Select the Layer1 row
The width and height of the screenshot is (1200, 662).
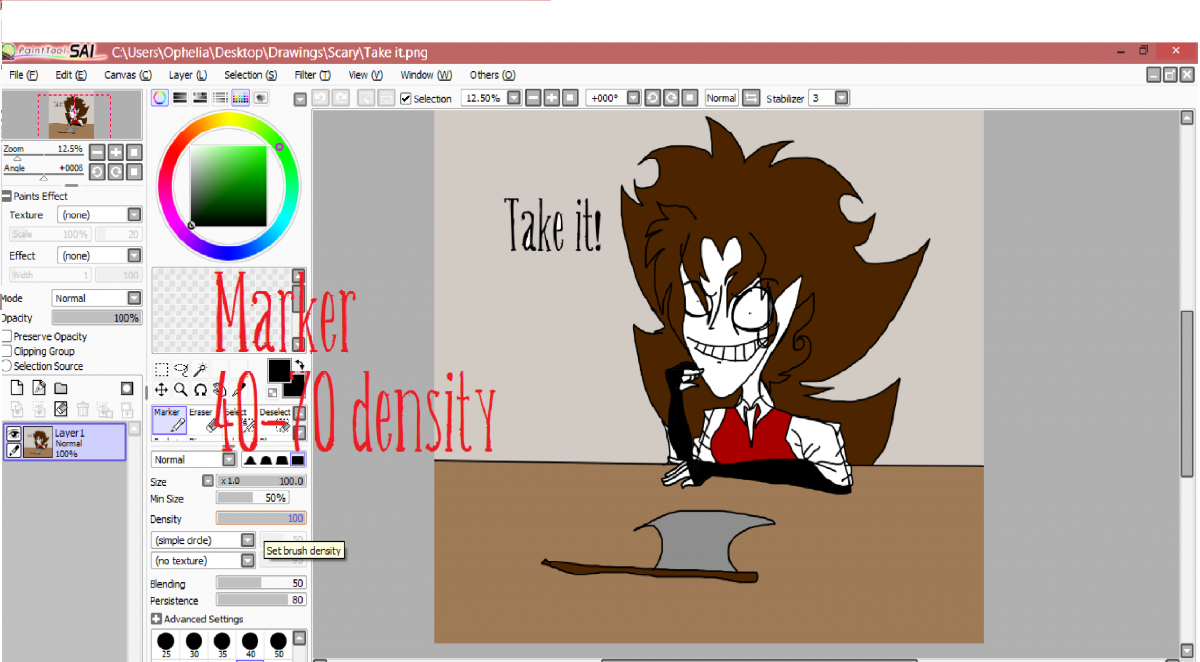pos(64,442)
